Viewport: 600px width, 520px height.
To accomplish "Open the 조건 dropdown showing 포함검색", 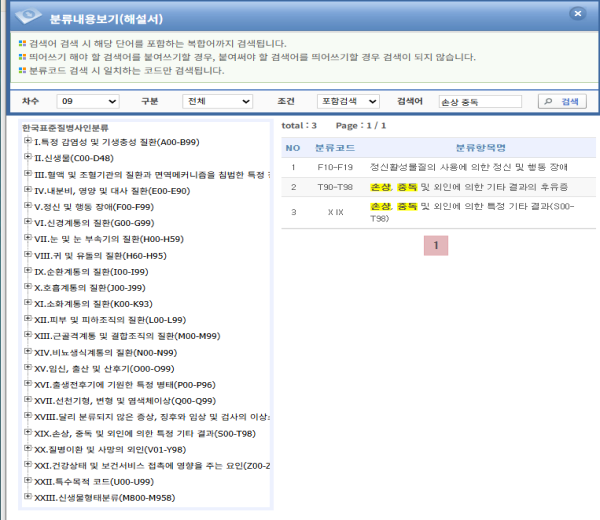I will 348,101.
